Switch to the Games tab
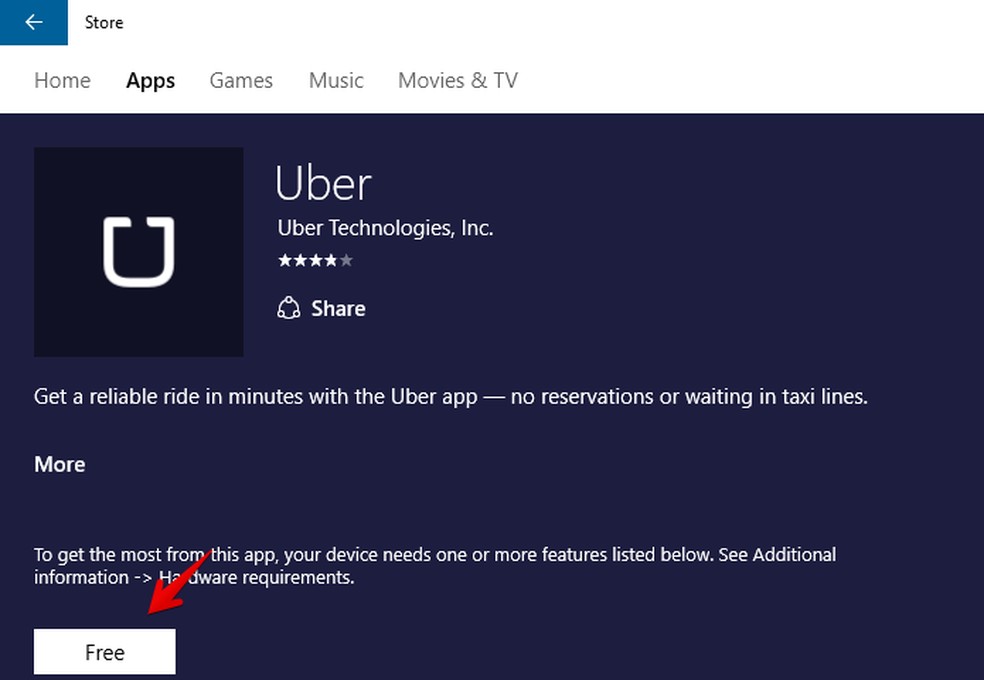The height and width of the screenshot is (680, 984). click(240, 80)
